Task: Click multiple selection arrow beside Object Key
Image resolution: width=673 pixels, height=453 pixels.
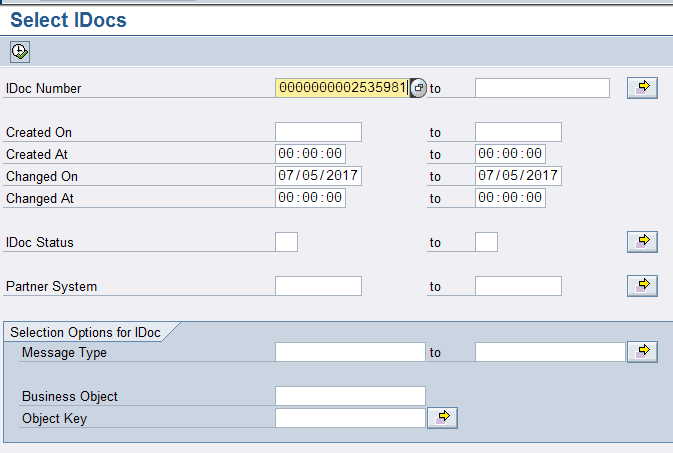Action: tap(442, 418)
